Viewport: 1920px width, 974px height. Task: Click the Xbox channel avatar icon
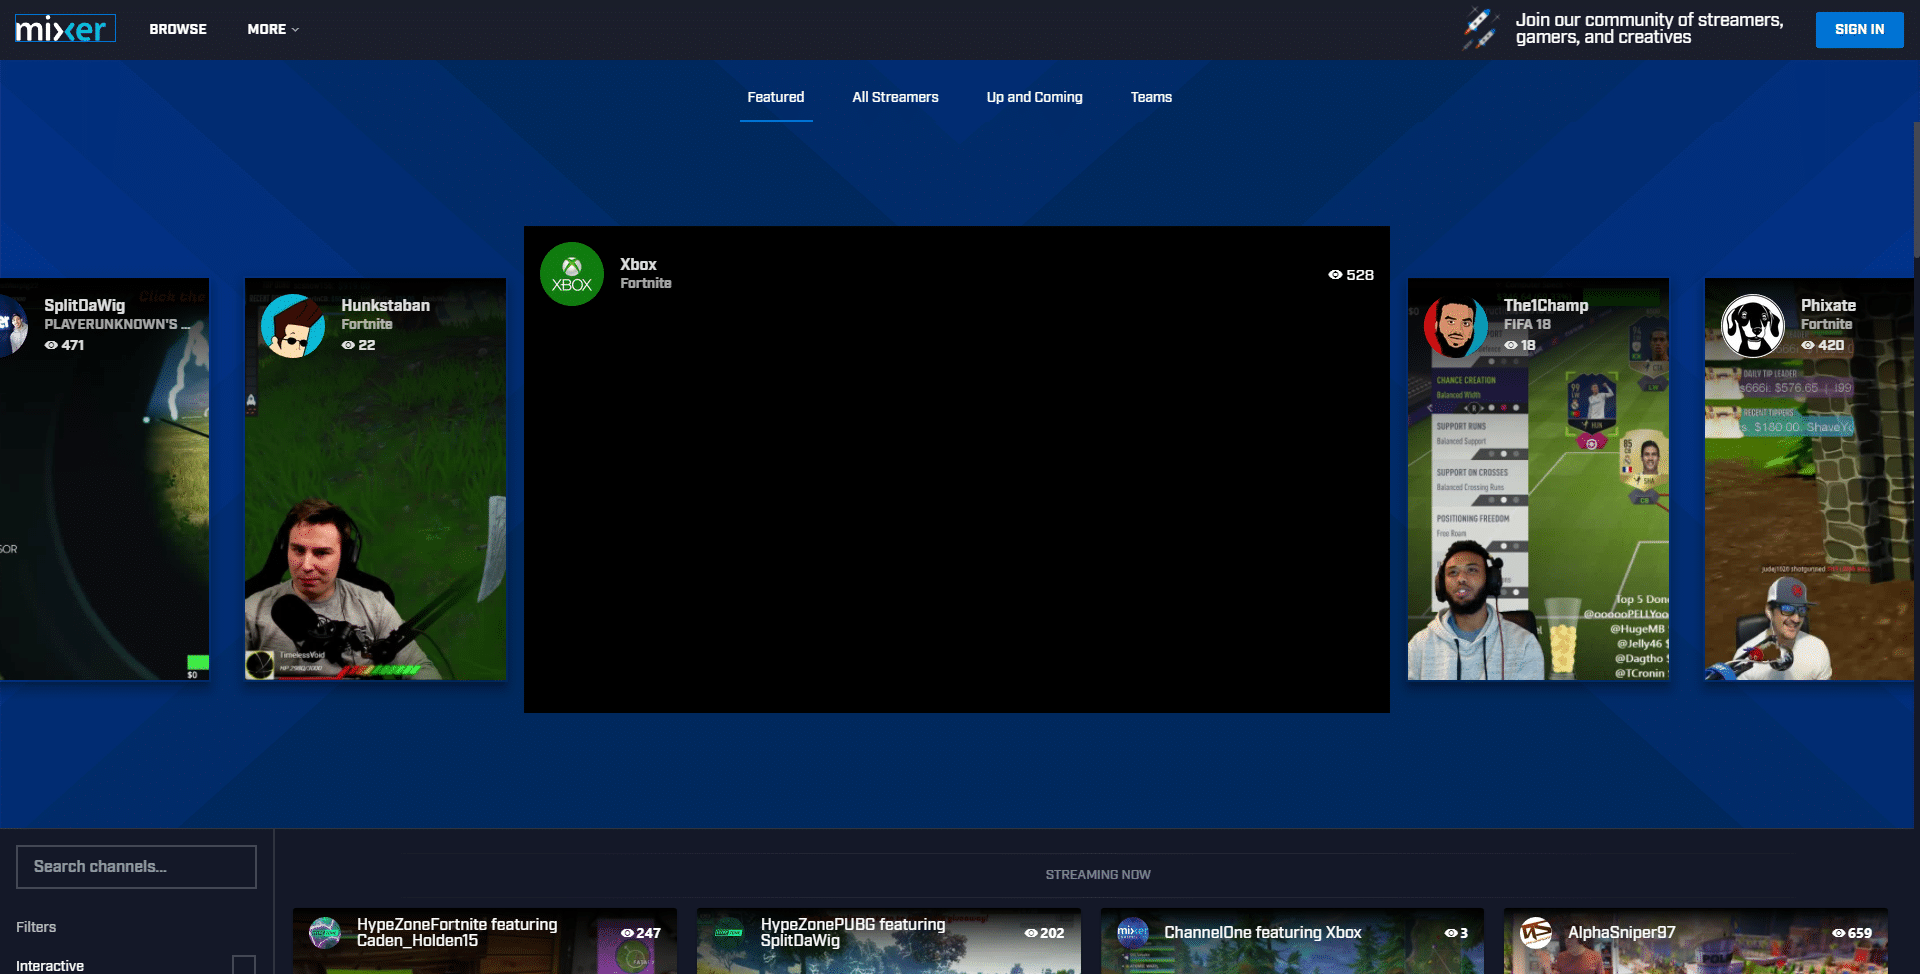(572, 275)
